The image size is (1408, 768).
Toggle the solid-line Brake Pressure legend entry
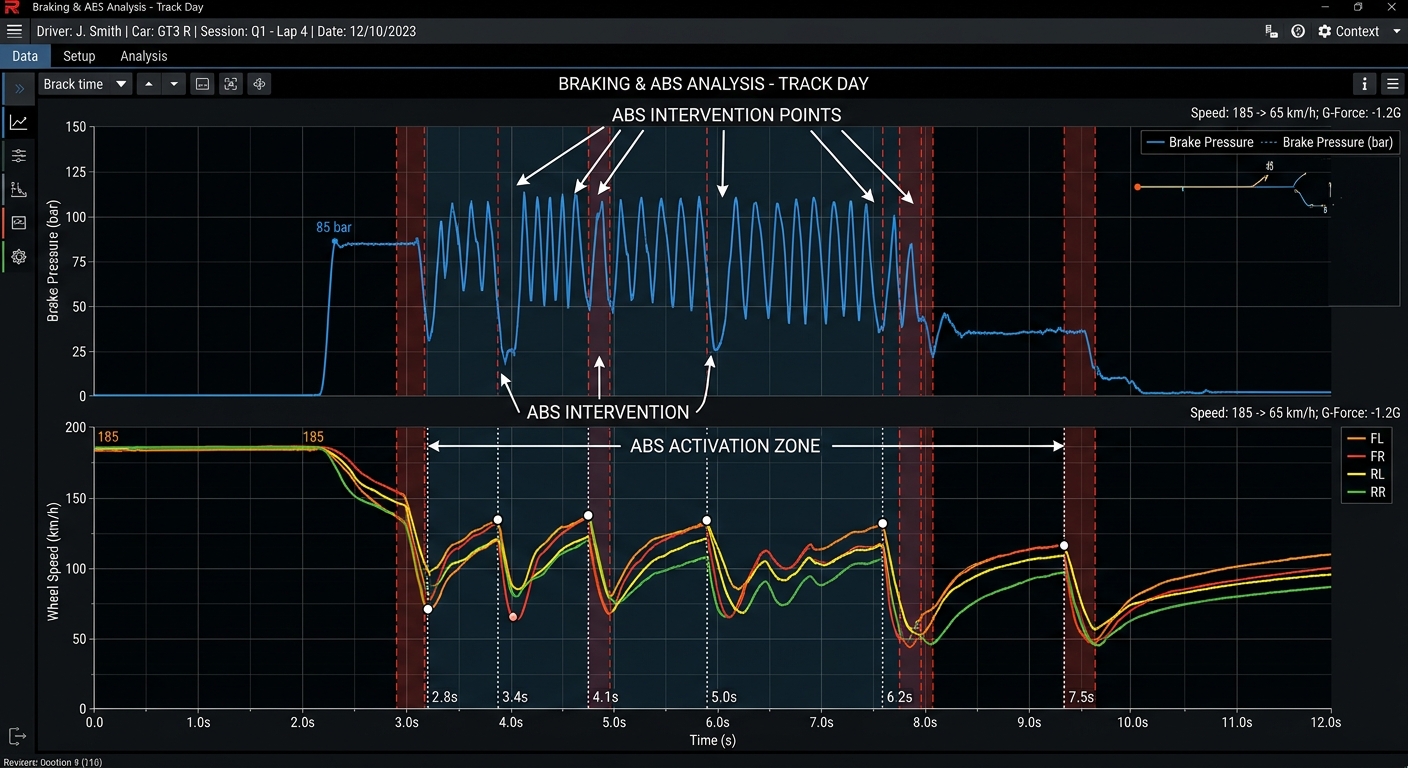coord(1201,142)
